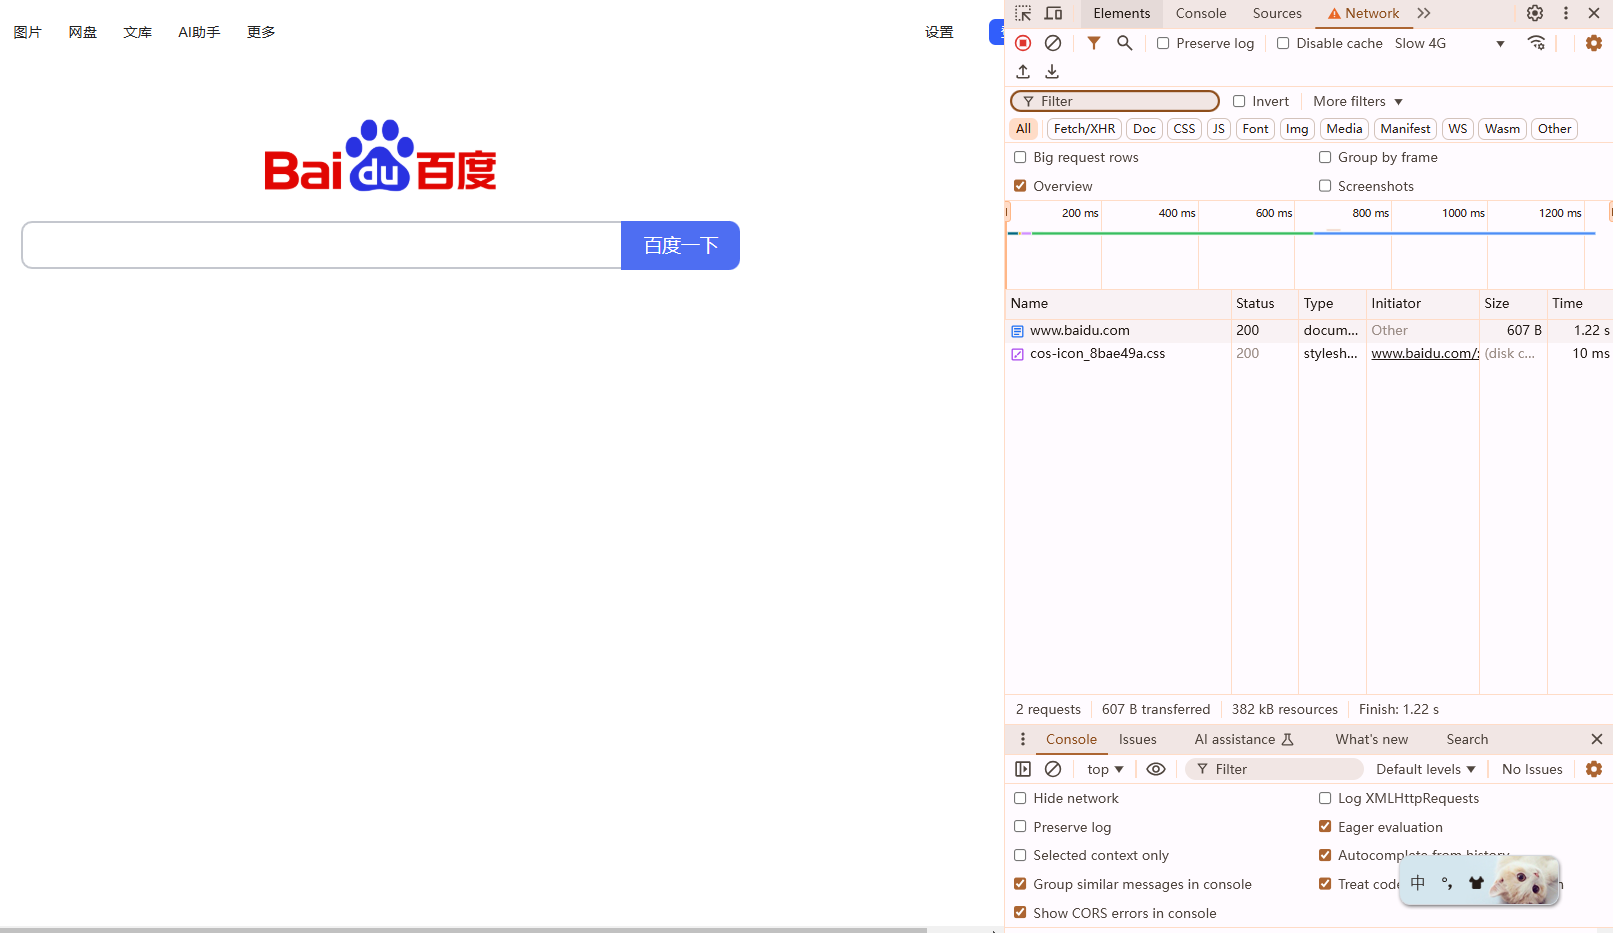Open console settings gear
This screenshot has height=933, width=1613.
(x=1594, y=769)
